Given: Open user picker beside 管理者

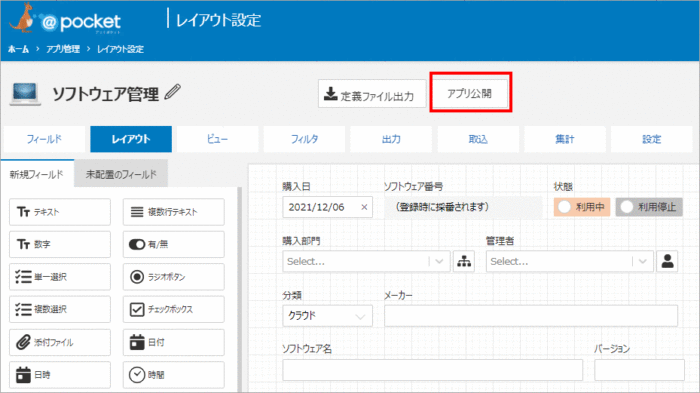Looking at the screenshot, I should (667, 261).
